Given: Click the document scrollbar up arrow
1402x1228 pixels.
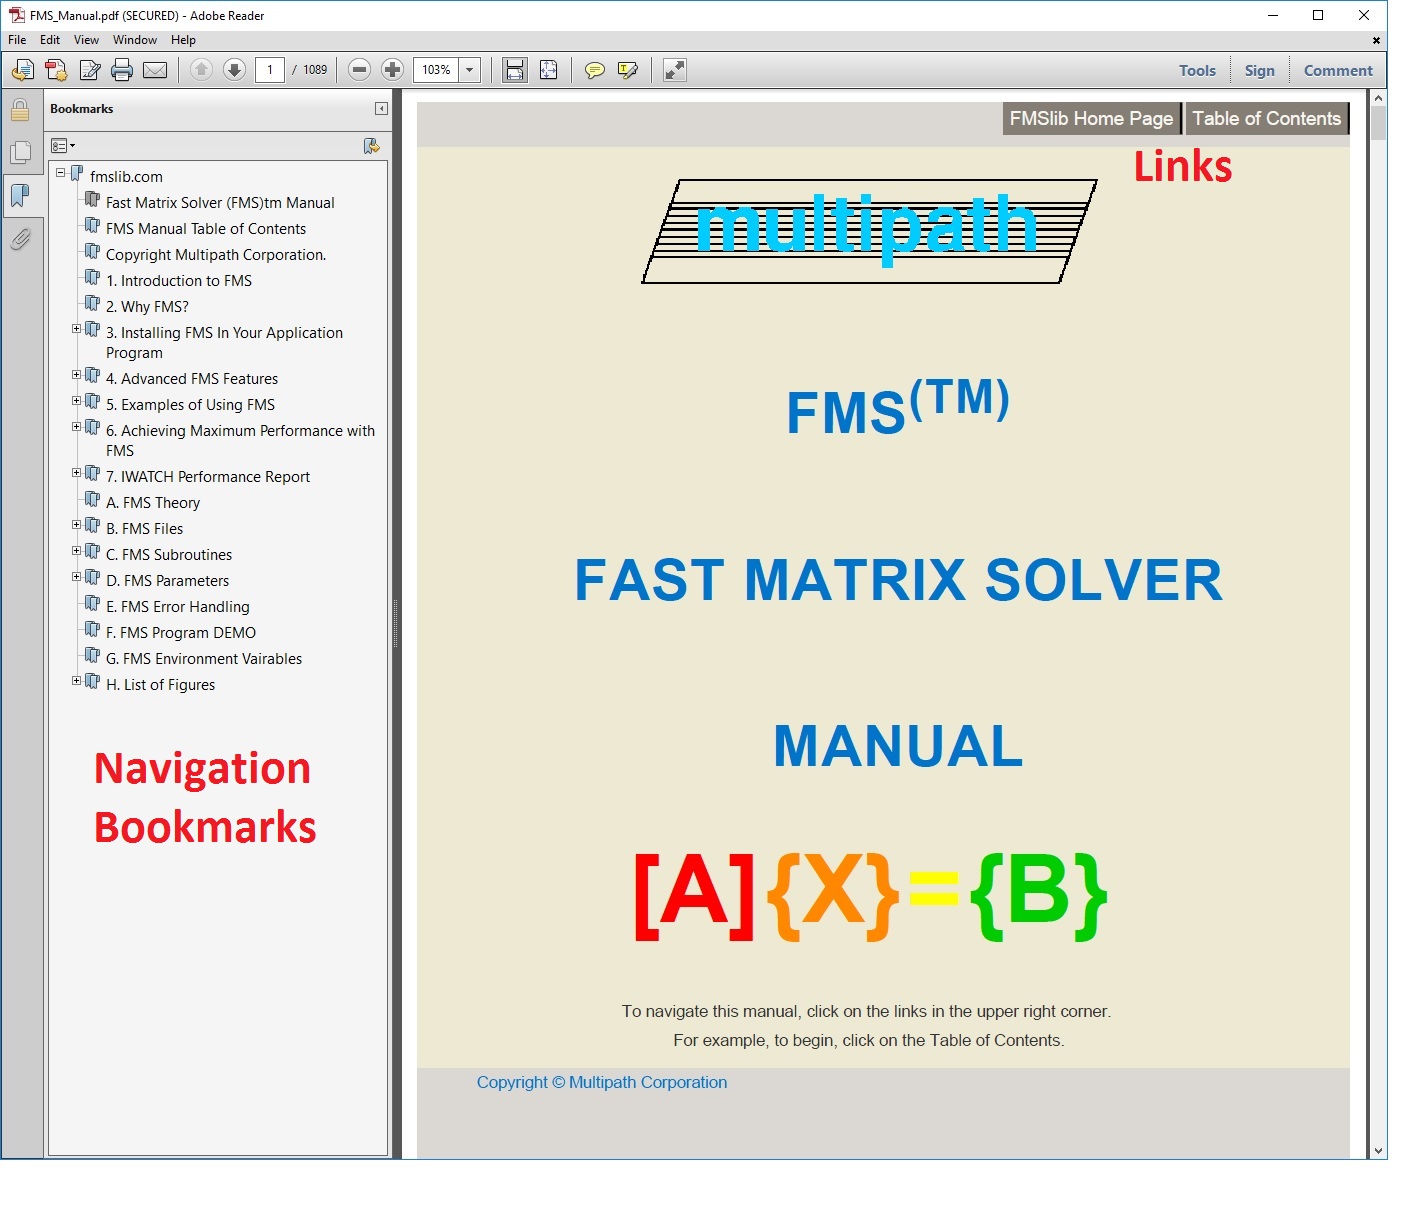Looking at the screenshot, I should pos(1378,98).
